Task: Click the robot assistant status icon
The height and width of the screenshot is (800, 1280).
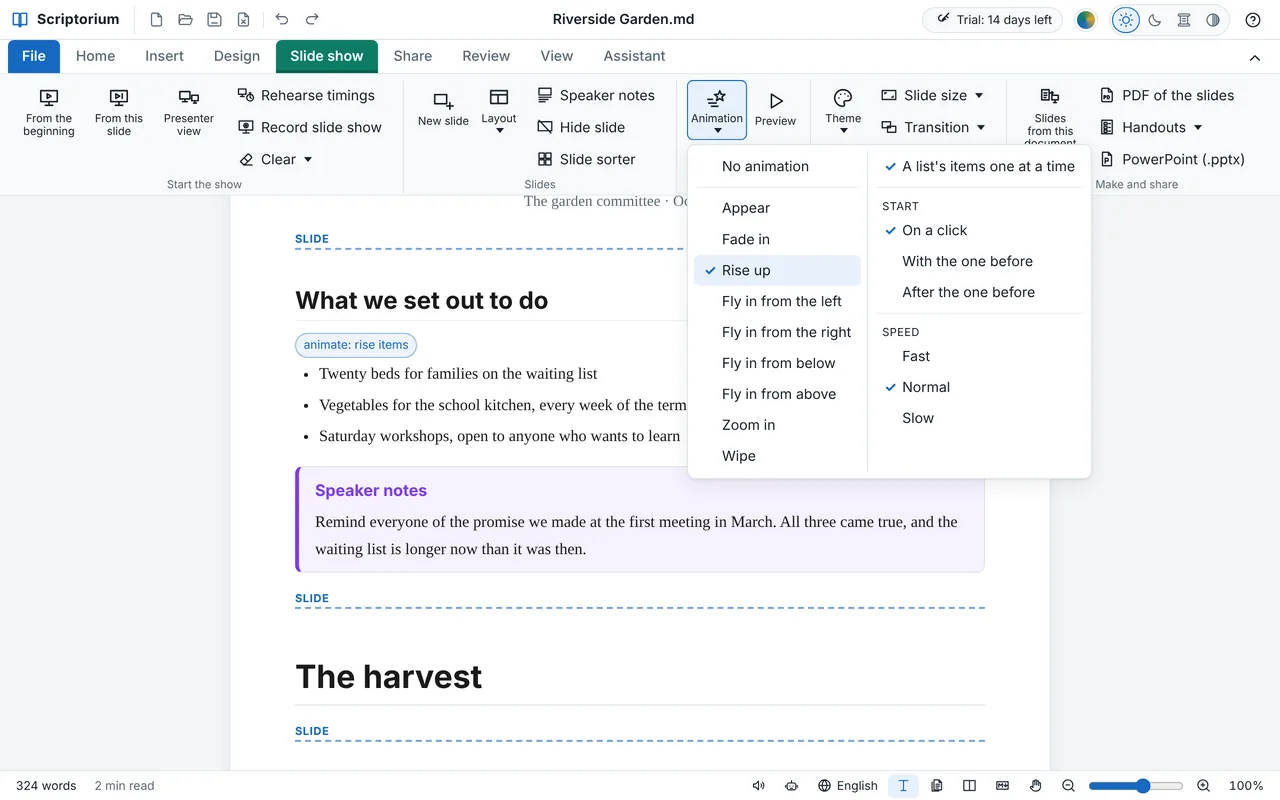Action: 792,786
